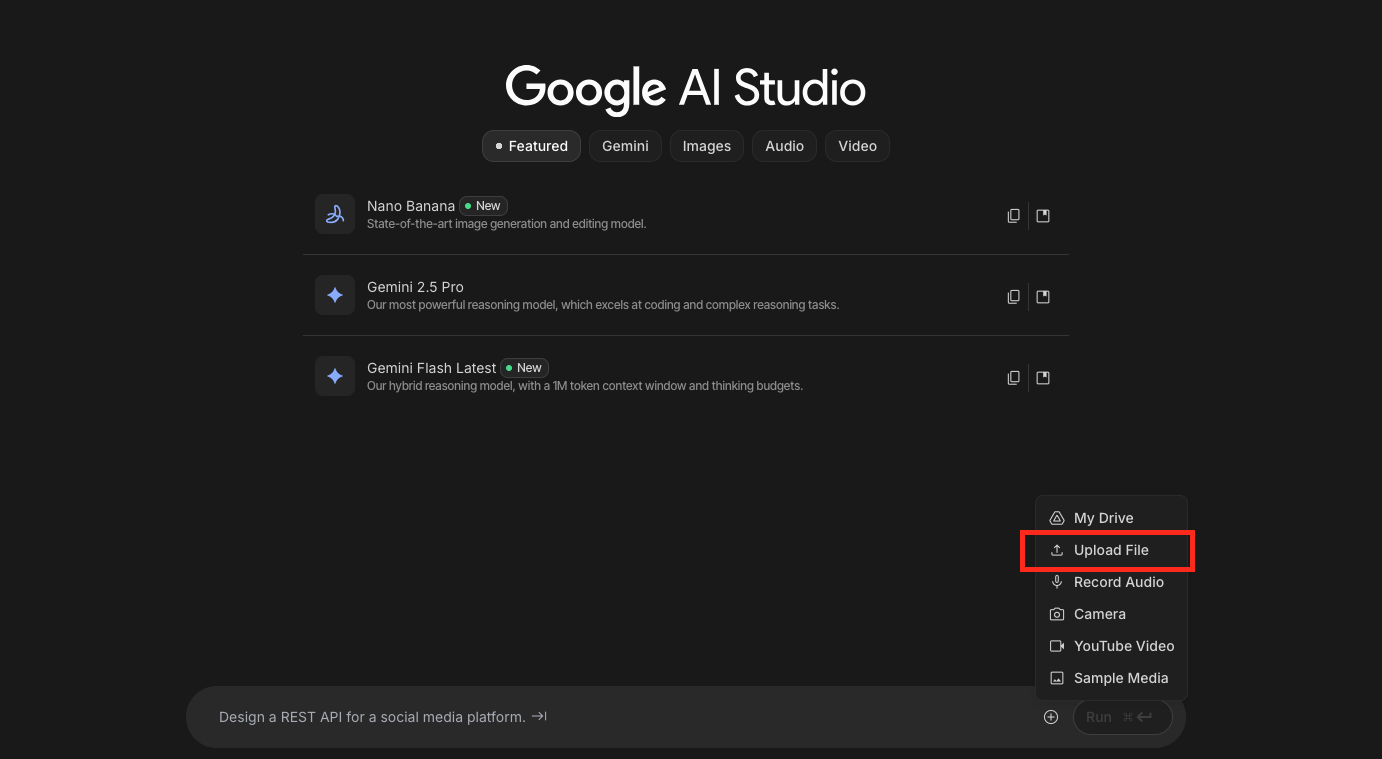
Task: Show the Audio models tab
Action: point(784,146)
